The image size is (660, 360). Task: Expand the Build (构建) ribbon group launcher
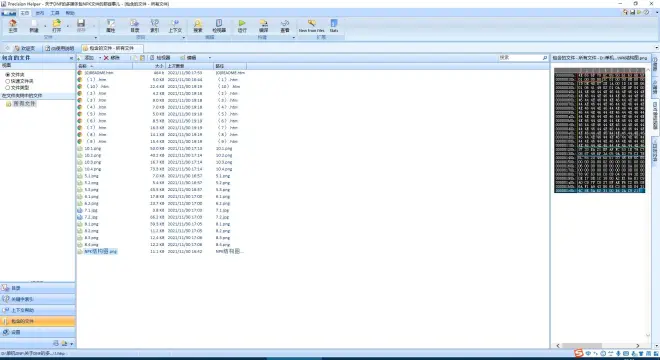(293, 37)
